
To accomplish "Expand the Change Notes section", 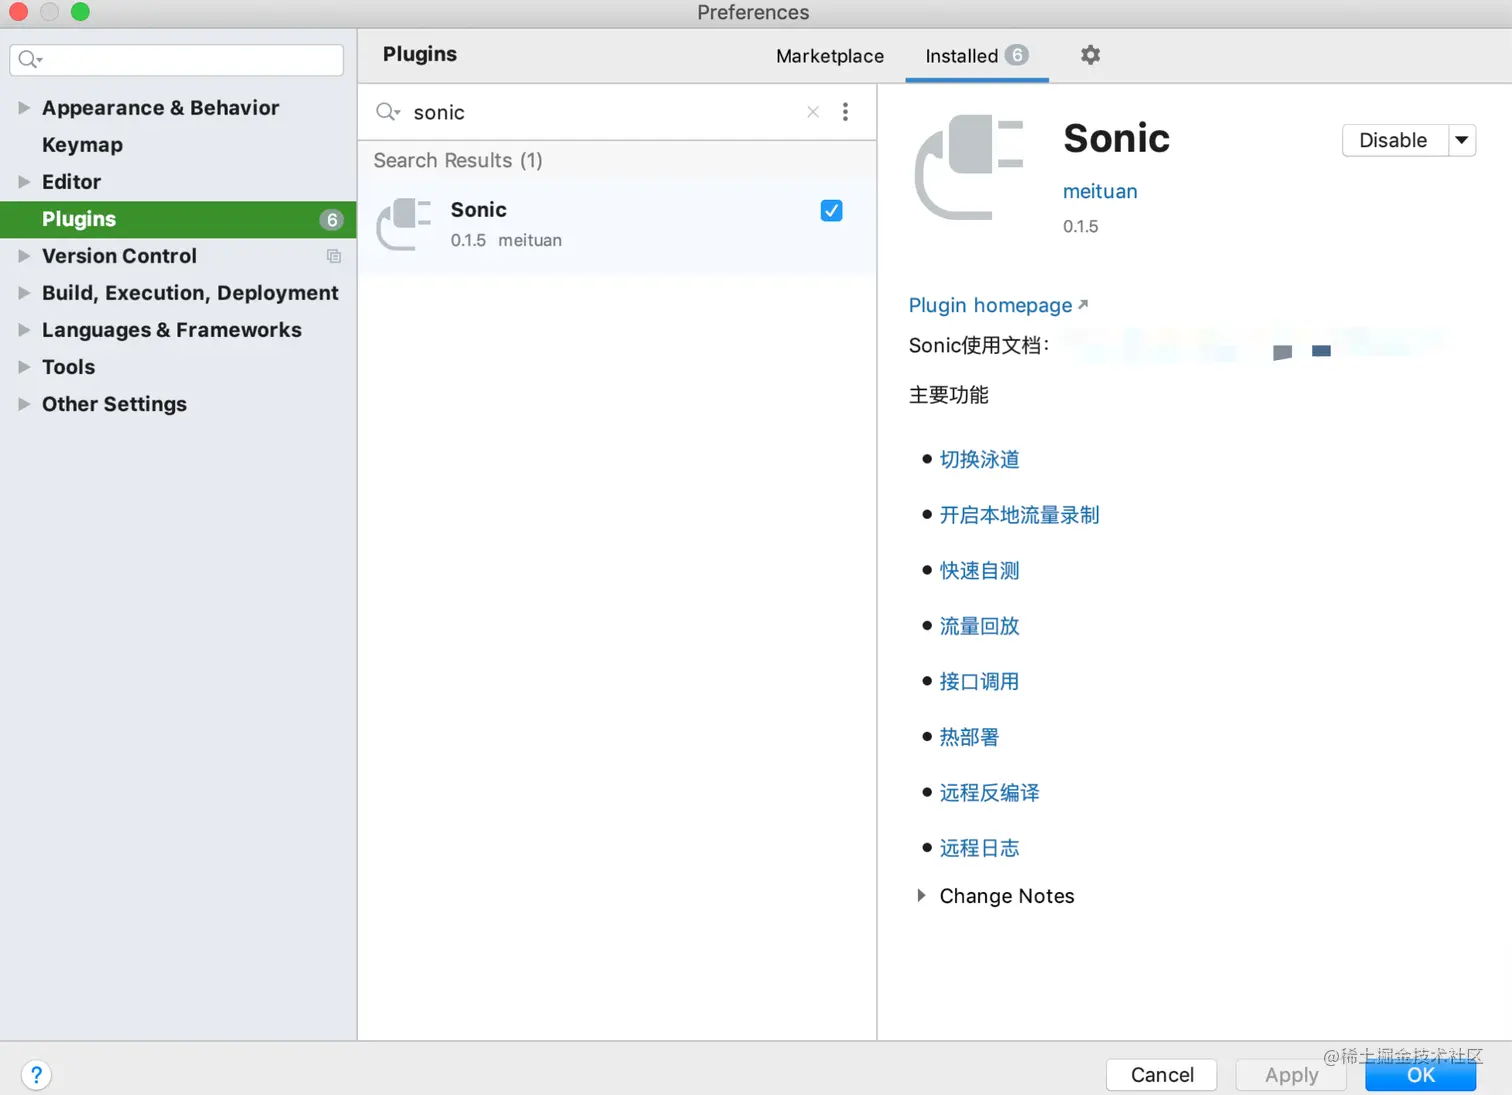I will [921, 896].
